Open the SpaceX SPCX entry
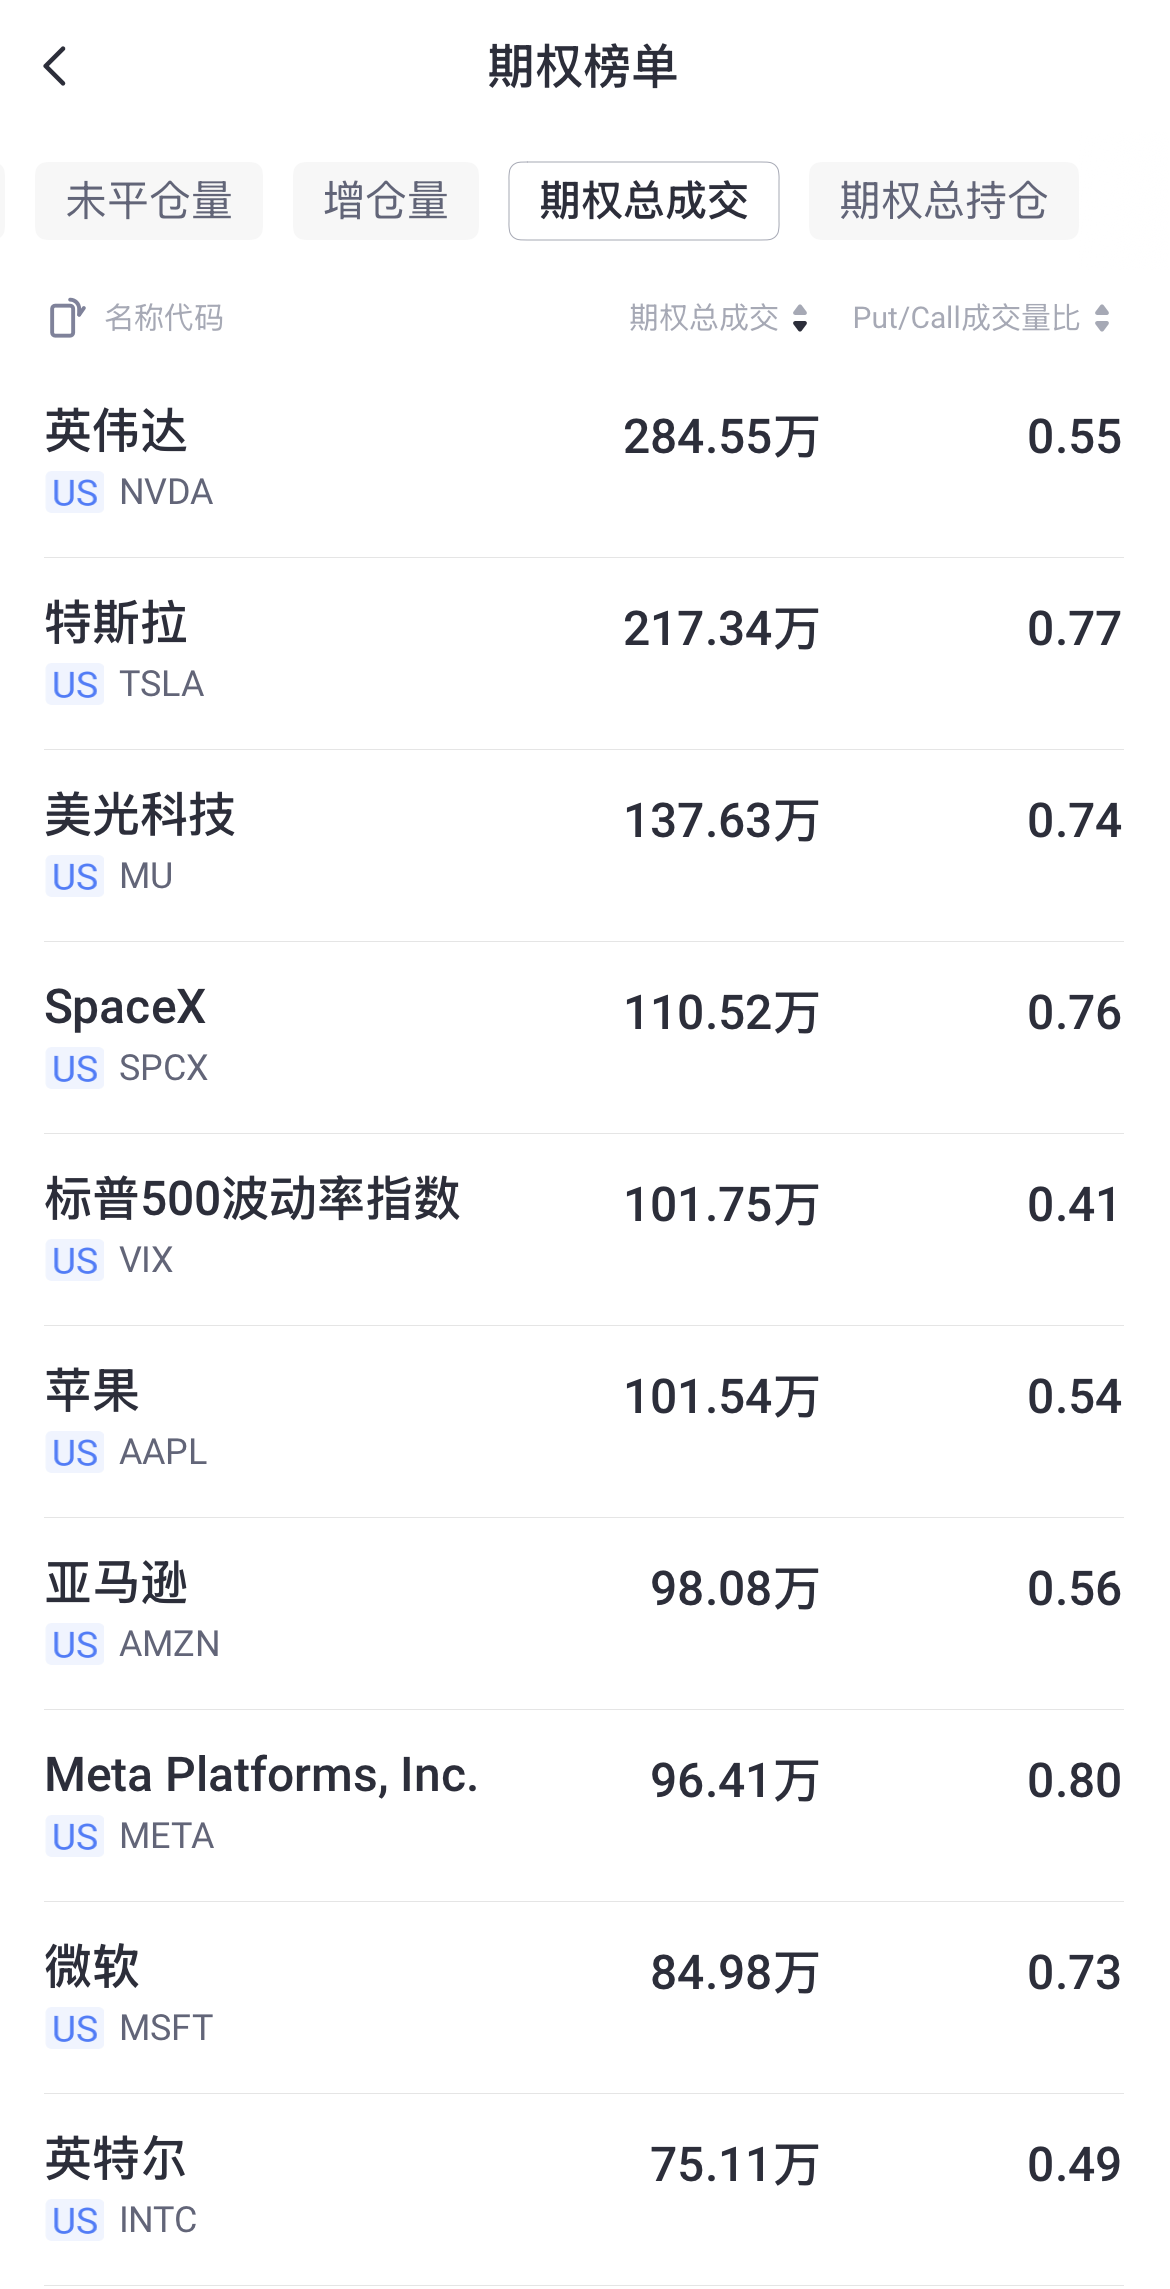Screen dimensions: 1170x2289 [584, 1038]
